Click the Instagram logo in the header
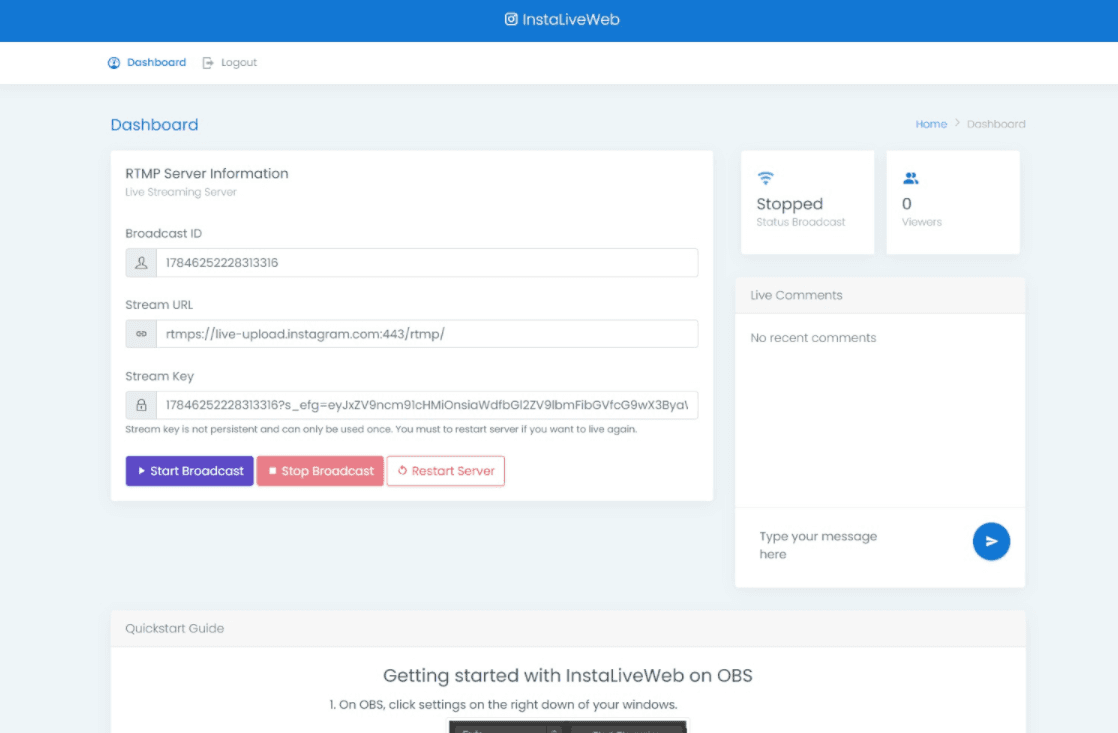This screenshot has width=1118, height=733. tap(511, 18)
